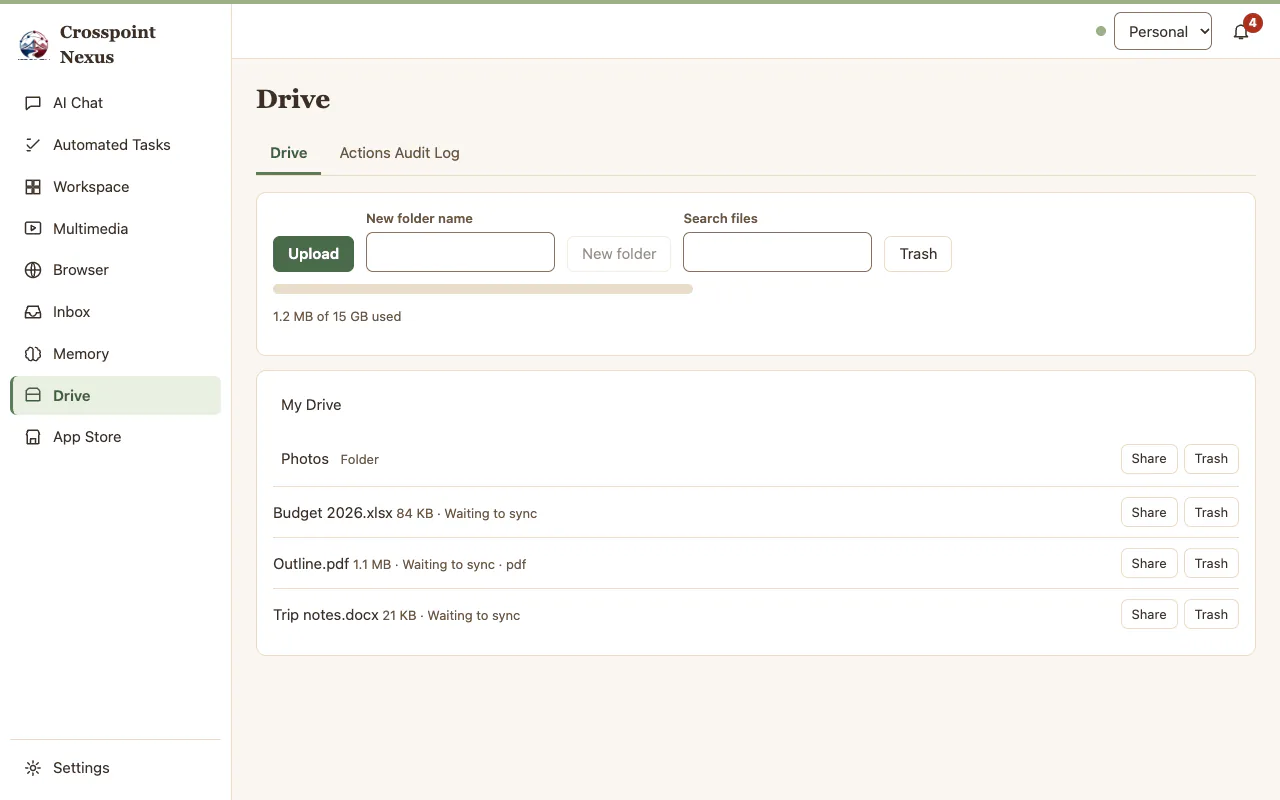Launch Browser via the globe icon
This screenshot has height=800, width=1280.
(x=33, y=270)
